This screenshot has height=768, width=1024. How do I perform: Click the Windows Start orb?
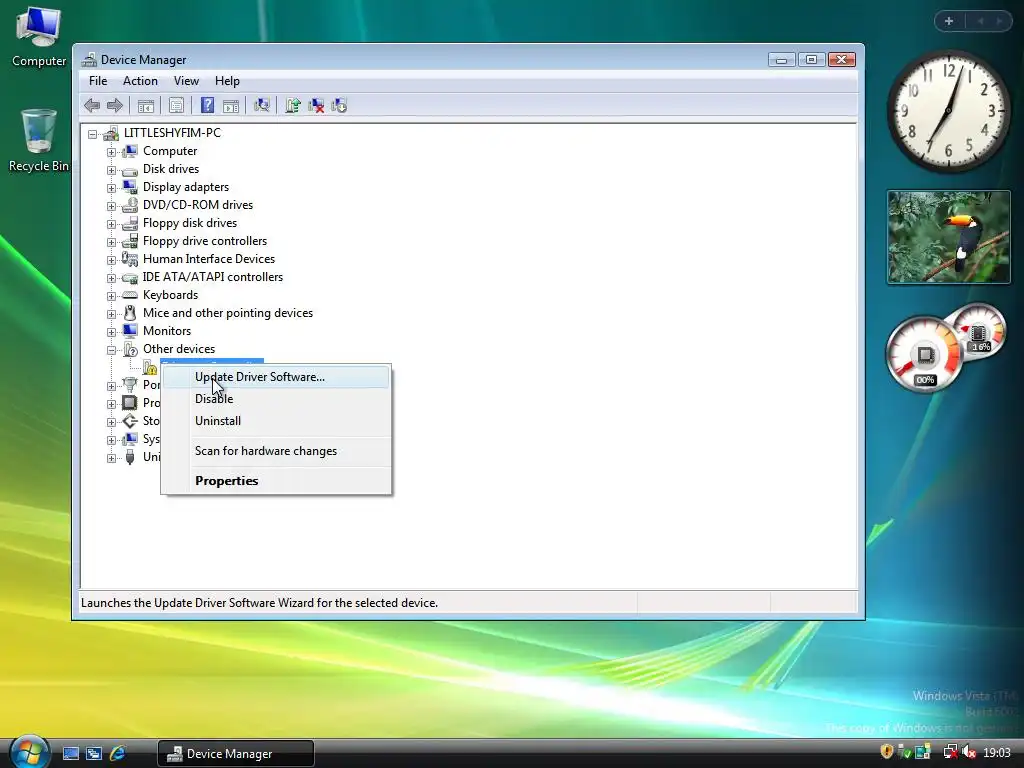[29, 751]
